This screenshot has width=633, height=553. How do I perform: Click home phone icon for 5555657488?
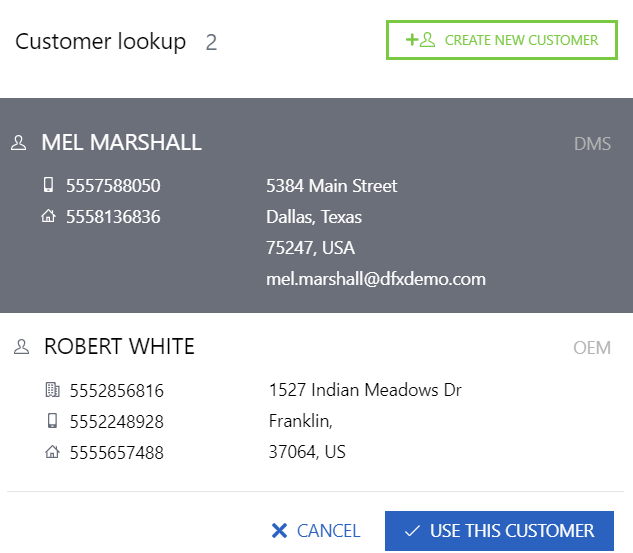[x=52, y=452]
